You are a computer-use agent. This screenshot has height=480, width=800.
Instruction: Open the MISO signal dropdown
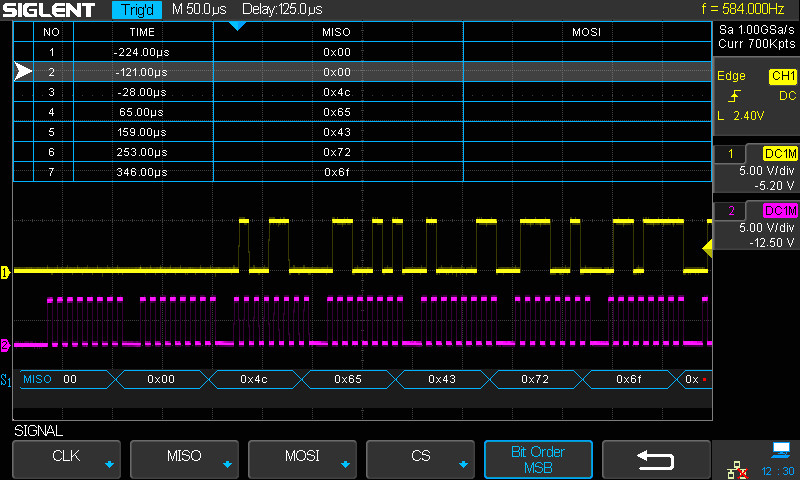tap(184, 459)
